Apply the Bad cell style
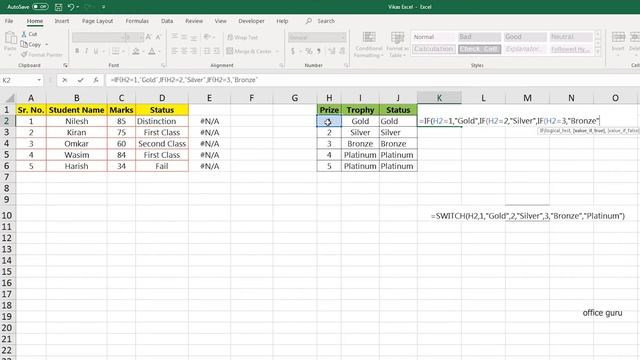640x360 pixels. tap(479, 37)
